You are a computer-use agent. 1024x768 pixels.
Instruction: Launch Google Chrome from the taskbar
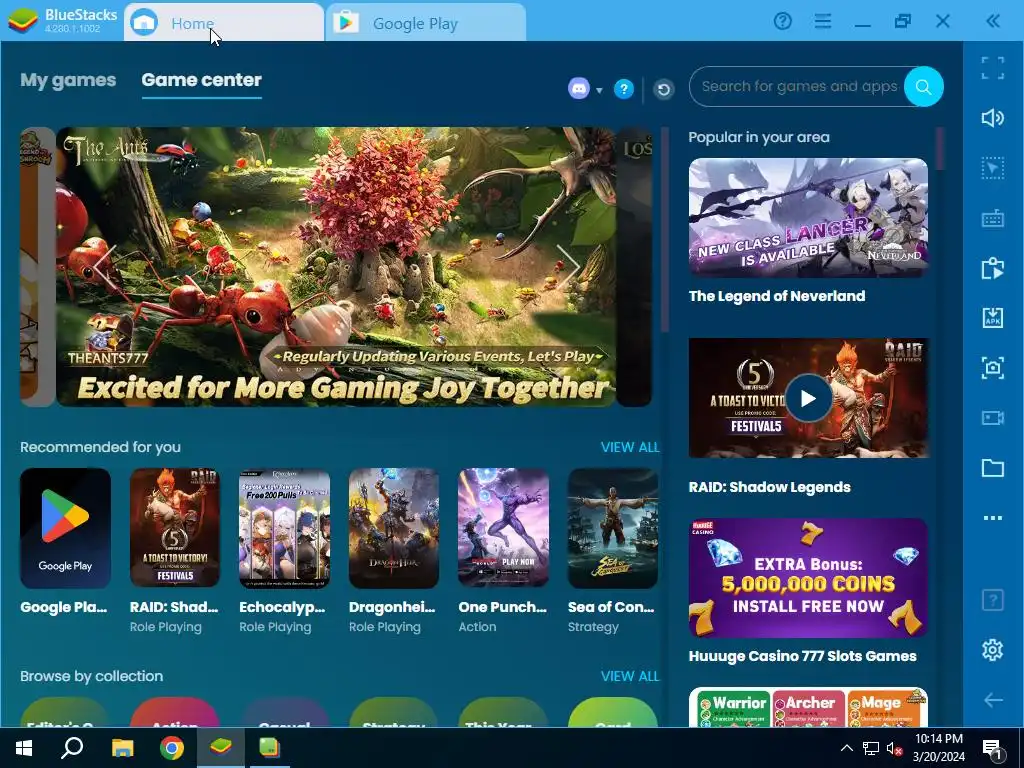[172, 748]
